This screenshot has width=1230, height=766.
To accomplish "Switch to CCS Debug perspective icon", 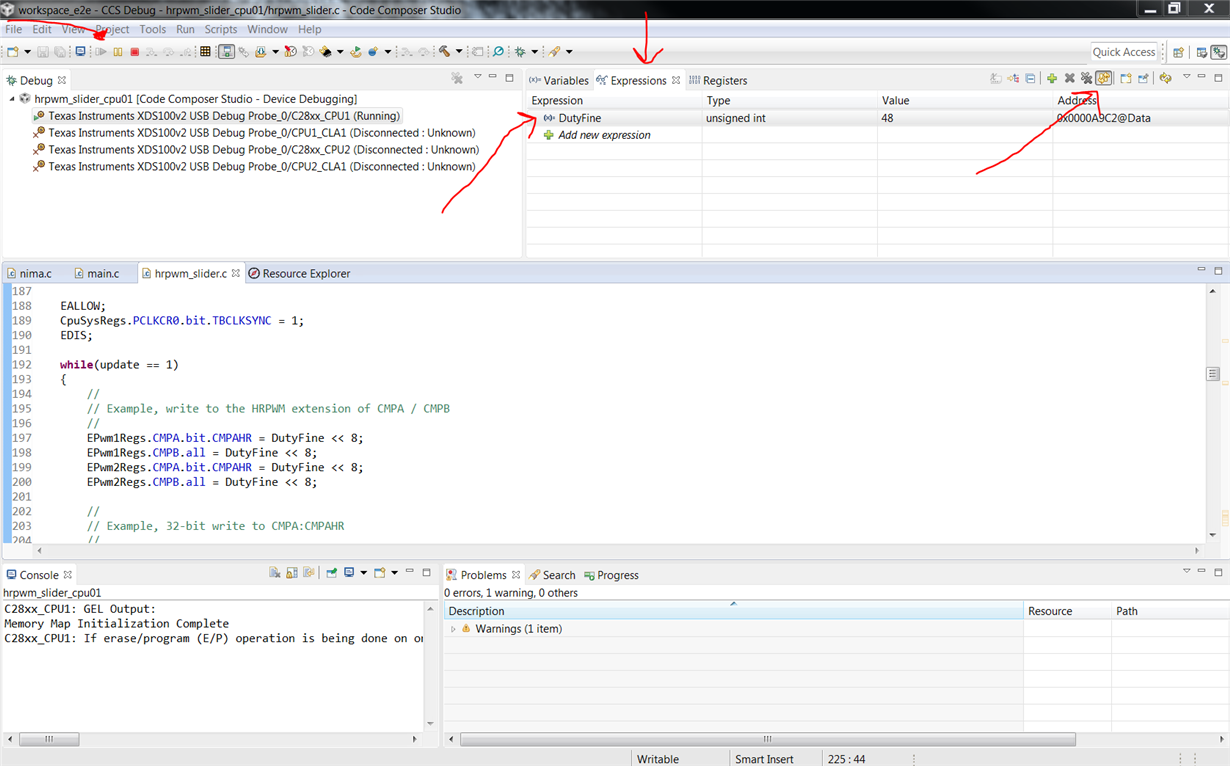I will pos(1219,52).
